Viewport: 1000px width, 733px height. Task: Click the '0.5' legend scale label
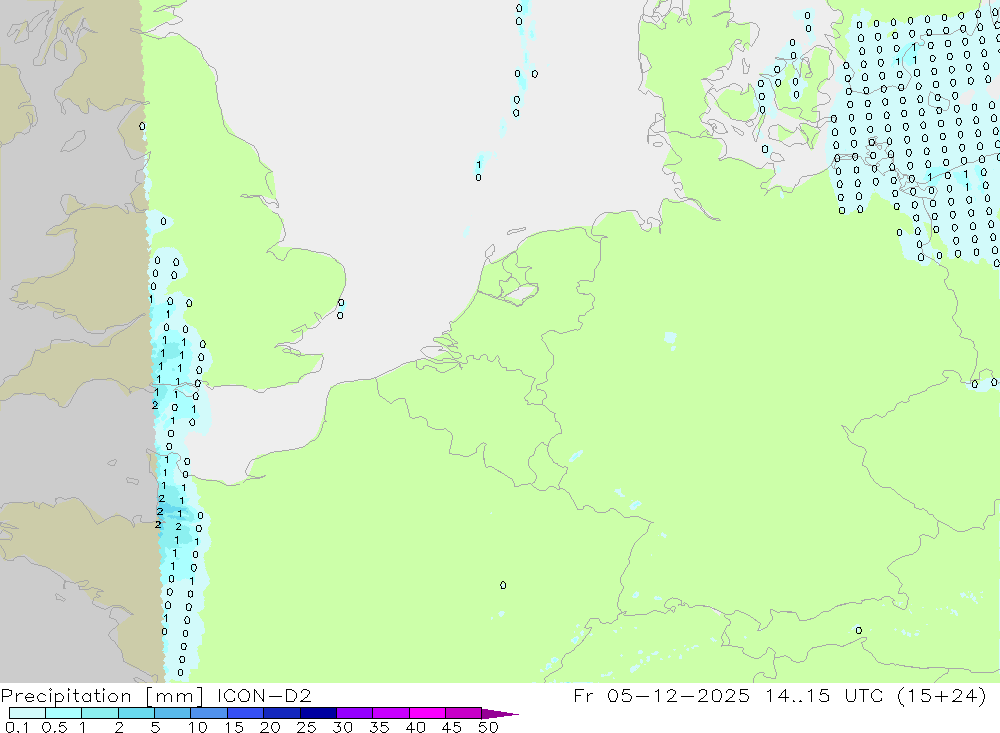pos(54,727)
